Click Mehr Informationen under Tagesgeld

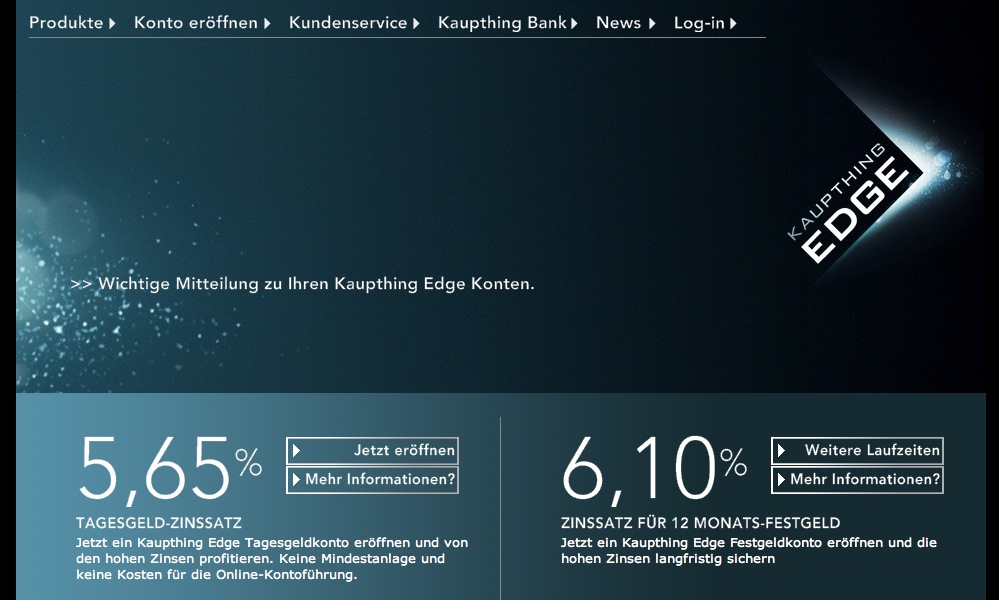372,480
